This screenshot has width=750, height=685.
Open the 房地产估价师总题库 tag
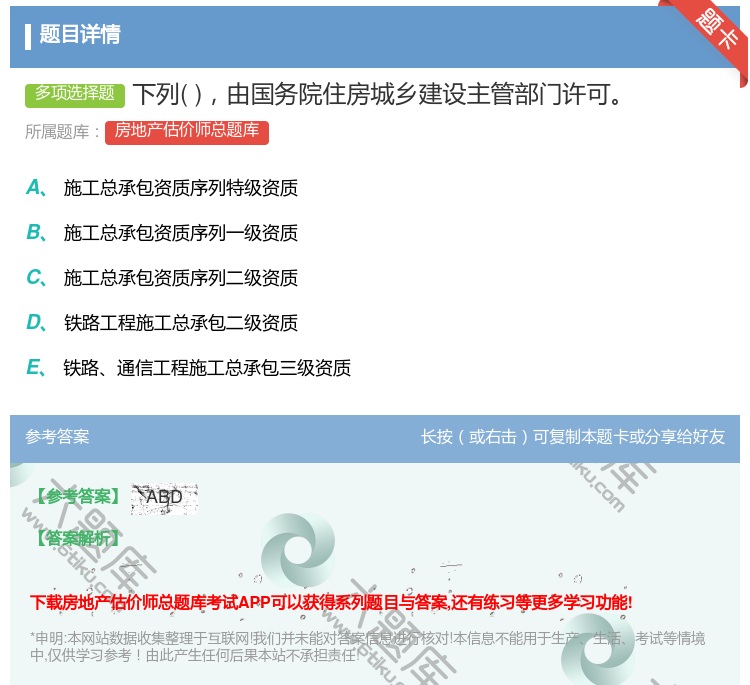(x=187, y=132)
